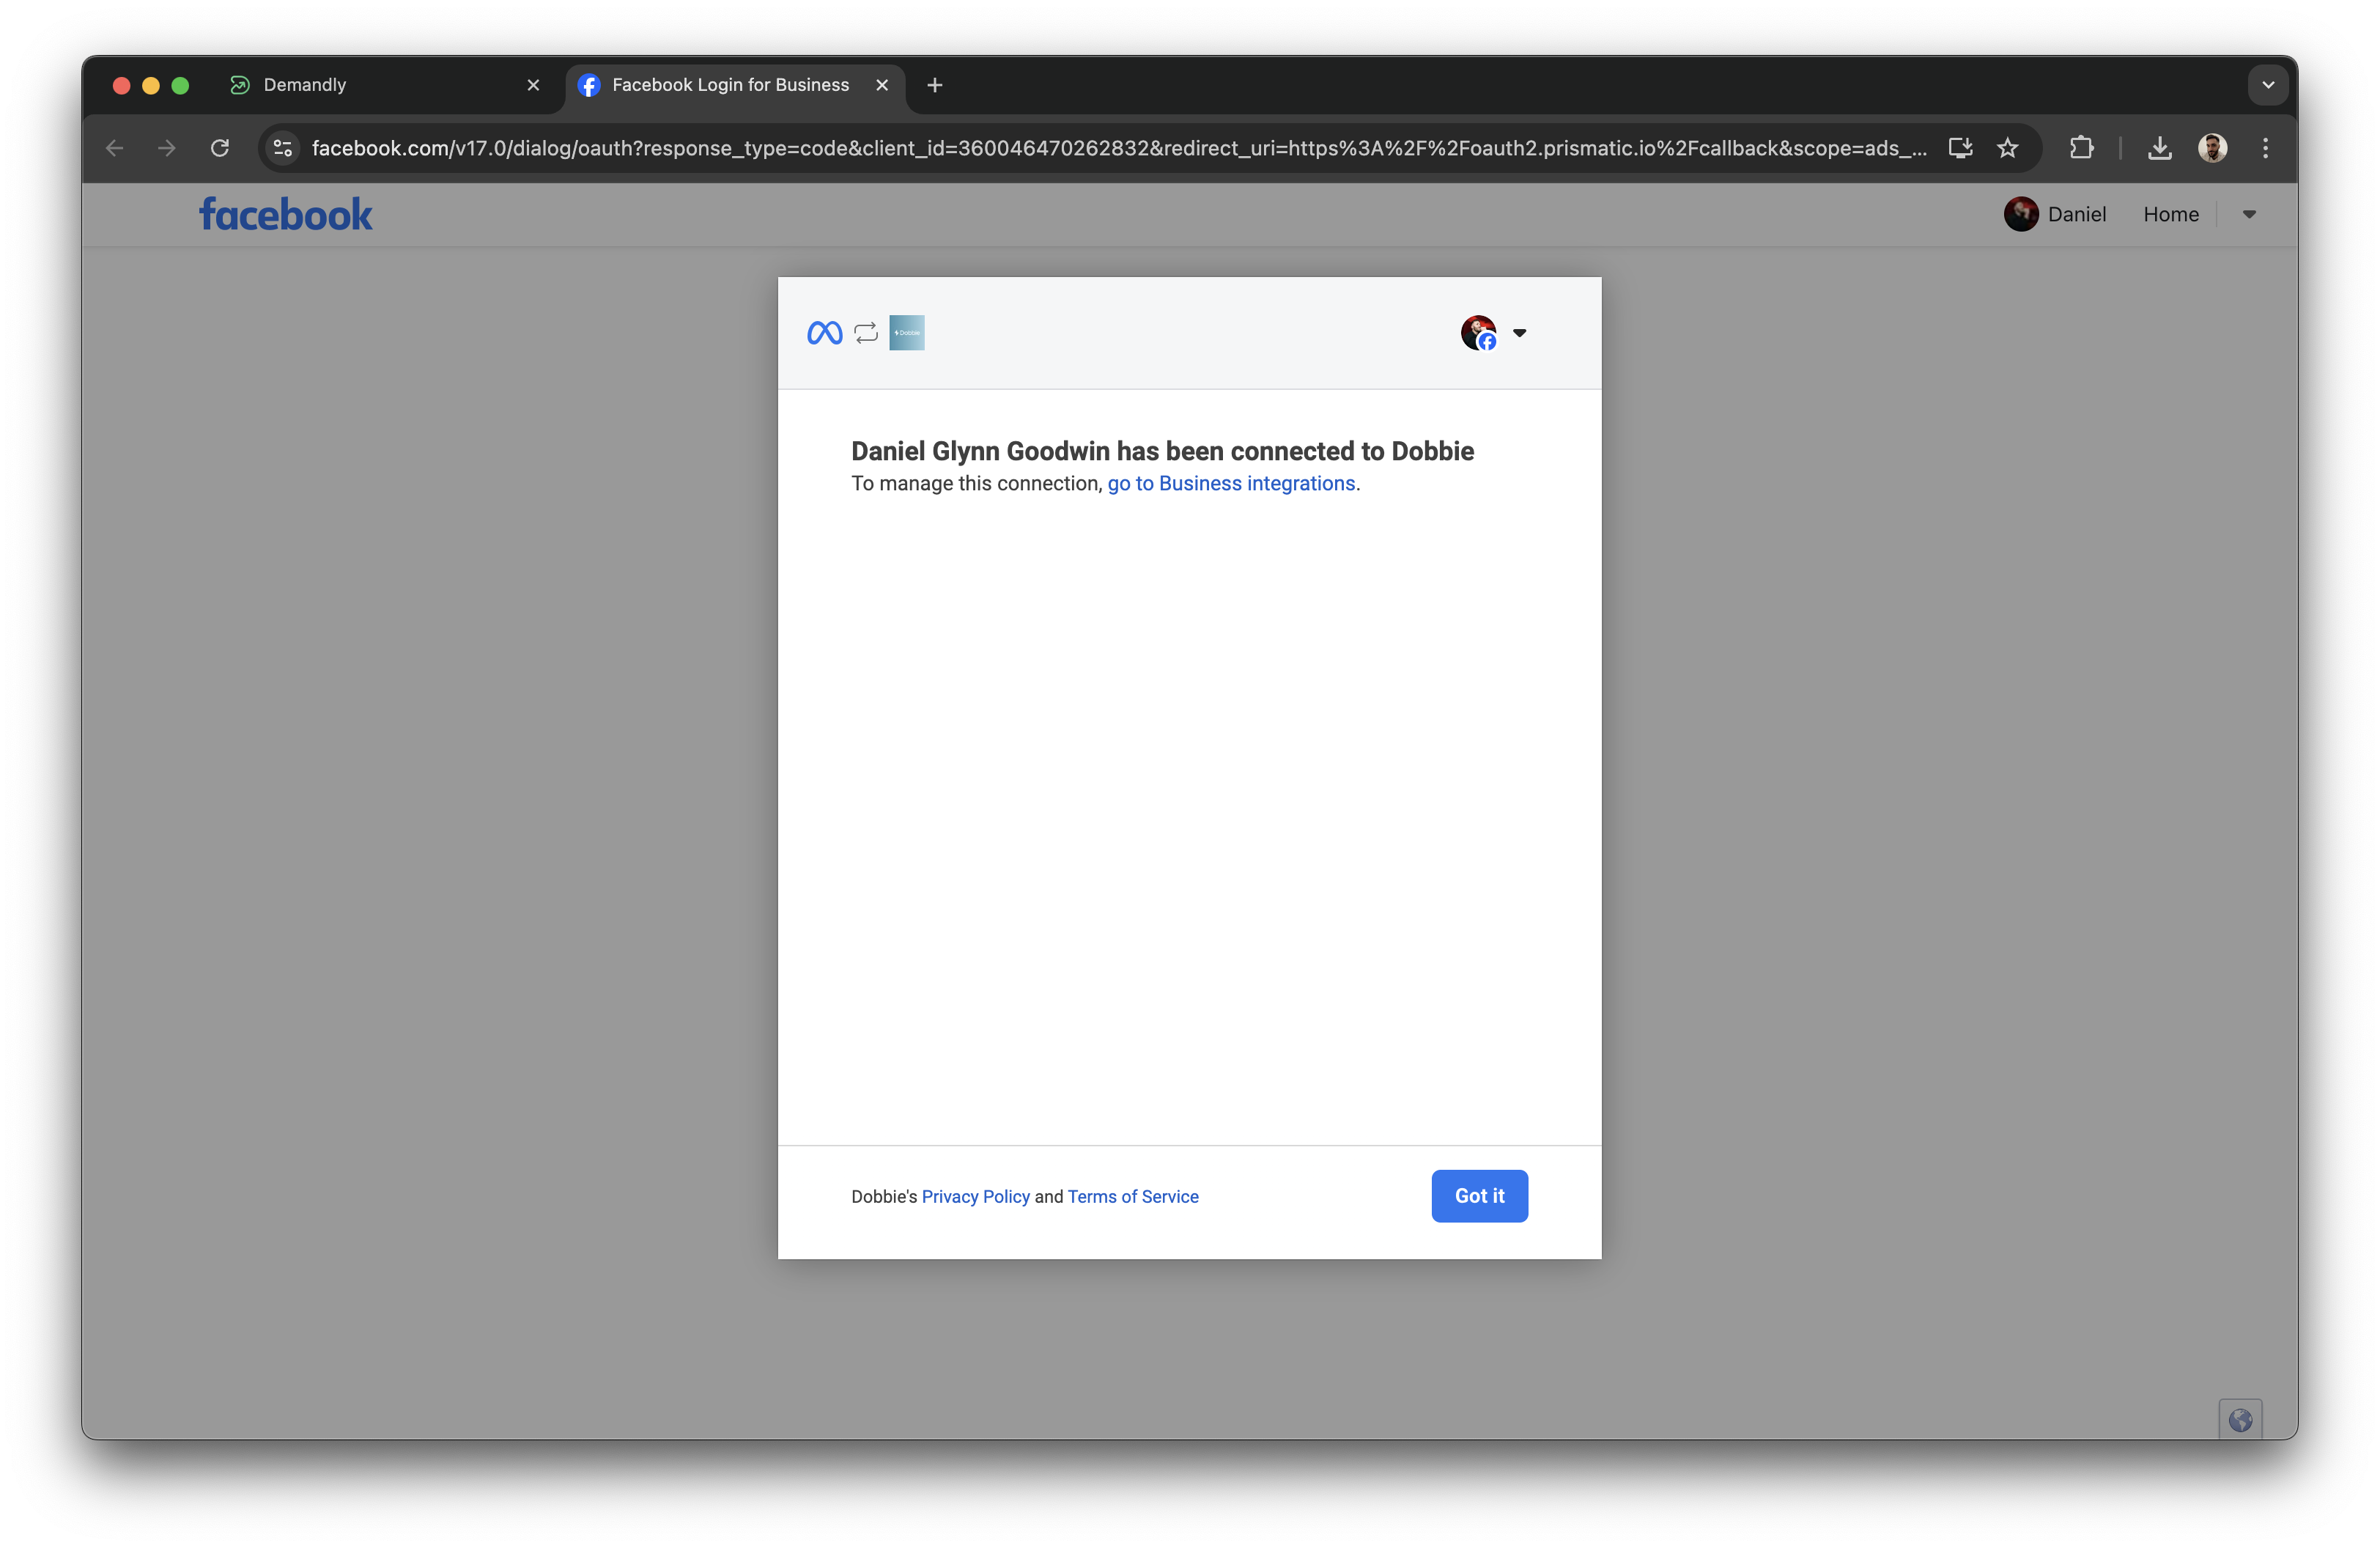Click the address bar URL field
The height and width of the screenshot is (1548, 2380).
(1100, 148)
